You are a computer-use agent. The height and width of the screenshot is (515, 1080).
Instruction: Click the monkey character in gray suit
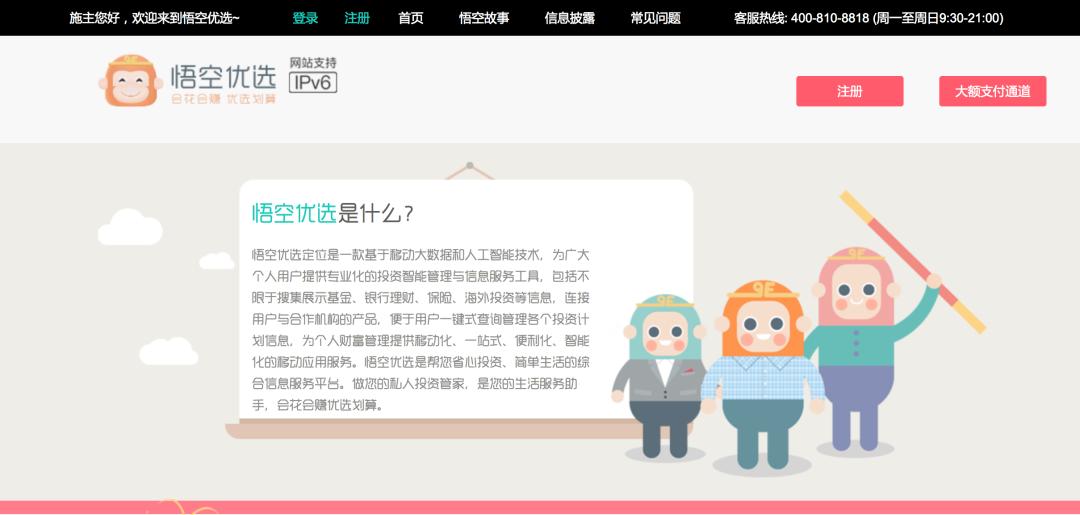pos(659,377)
